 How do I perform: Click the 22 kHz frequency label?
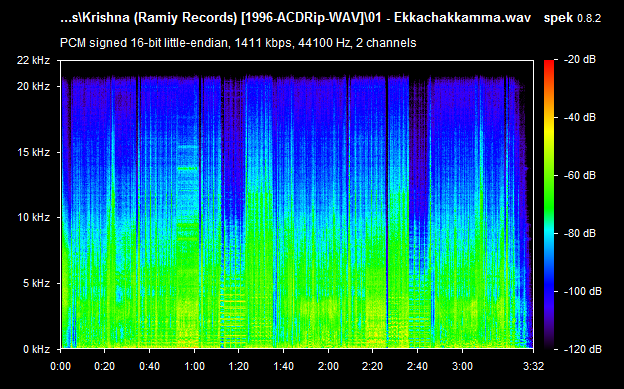point(33,61)
